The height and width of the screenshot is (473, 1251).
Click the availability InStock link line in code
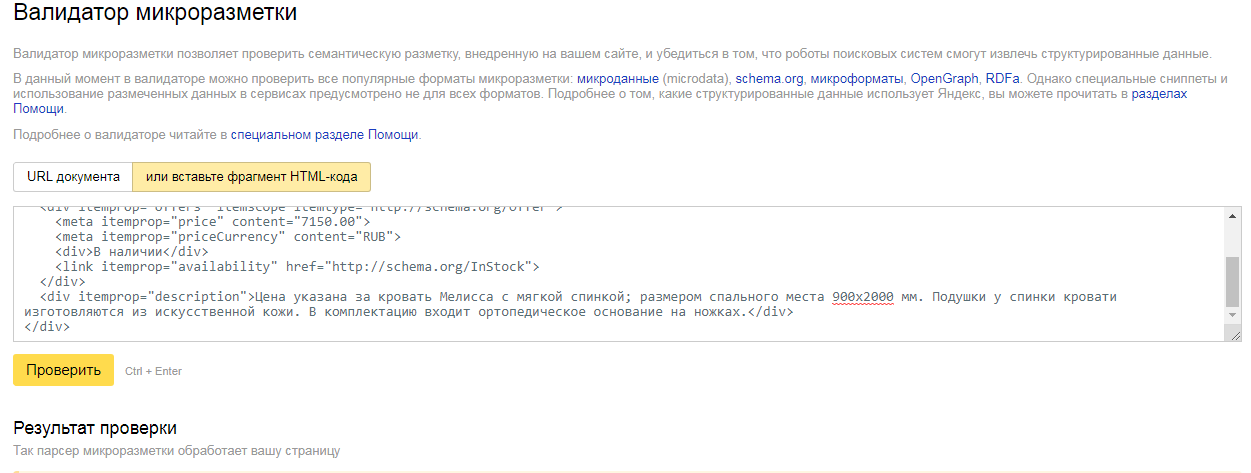297,267
